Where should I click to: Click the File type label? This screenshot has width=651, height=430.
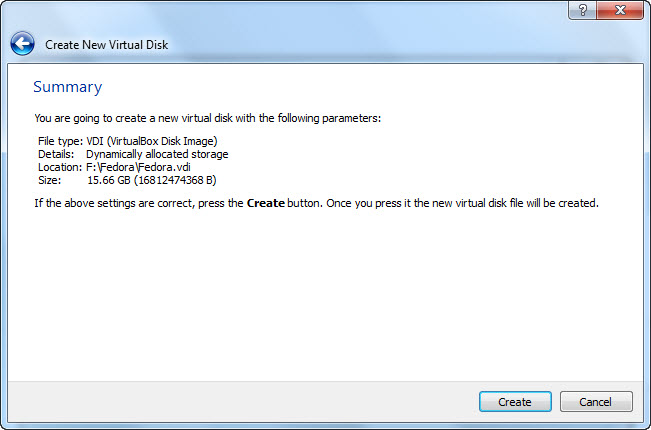pos(61,141)
